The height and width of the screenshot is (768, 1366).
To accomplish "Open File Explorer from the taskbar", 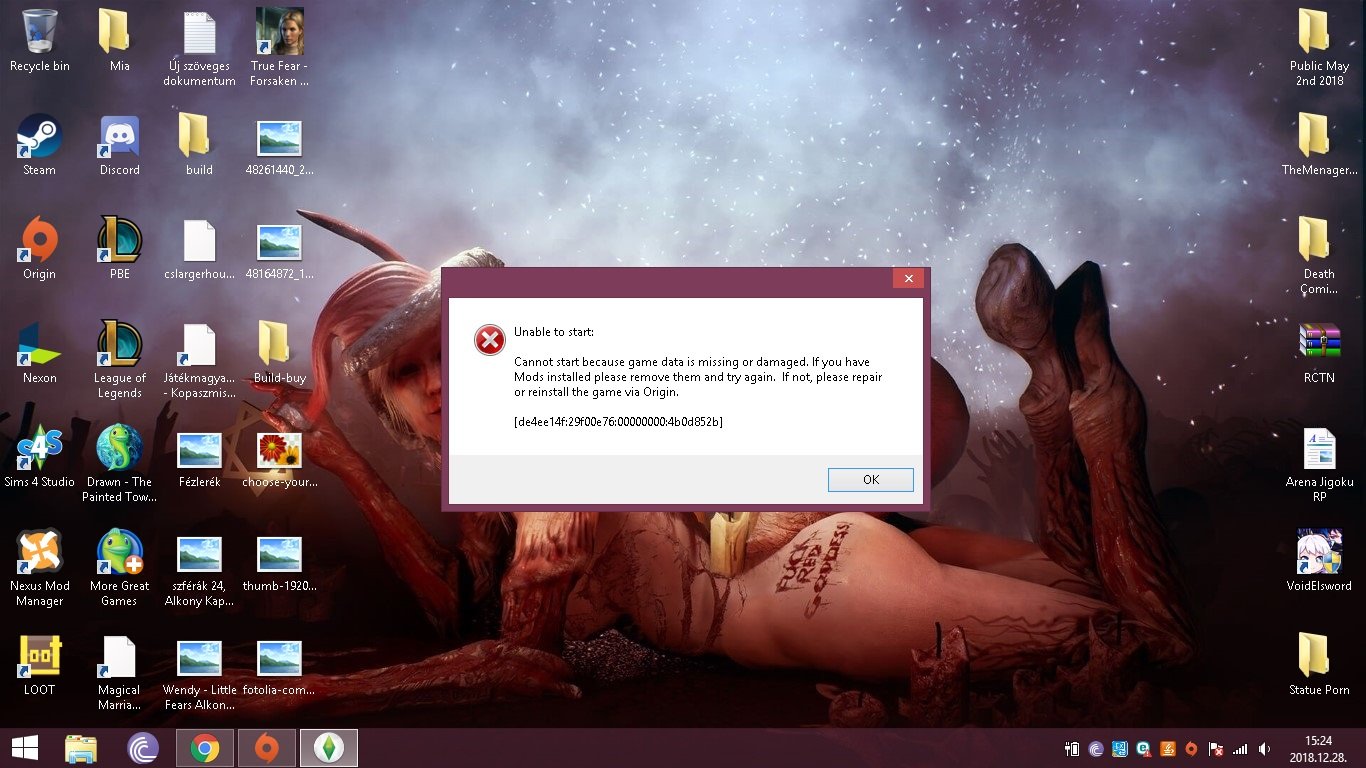I will 81,748.
